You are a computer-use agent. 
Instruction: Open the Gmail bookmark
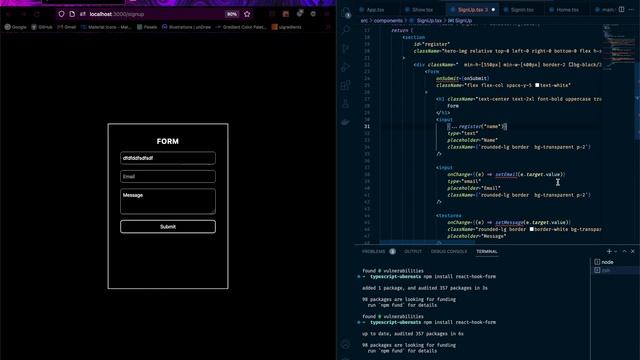[67, 27]
